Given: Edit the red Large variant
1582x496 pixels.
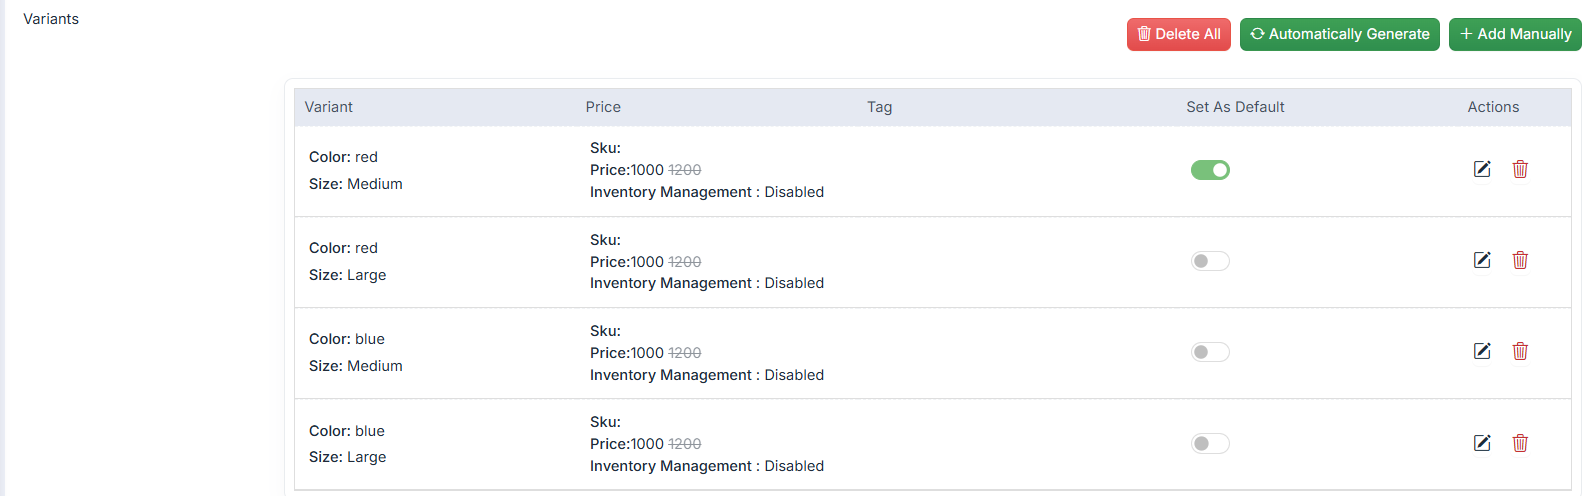Looking at the screenshot, I should tap(1482, 260).
